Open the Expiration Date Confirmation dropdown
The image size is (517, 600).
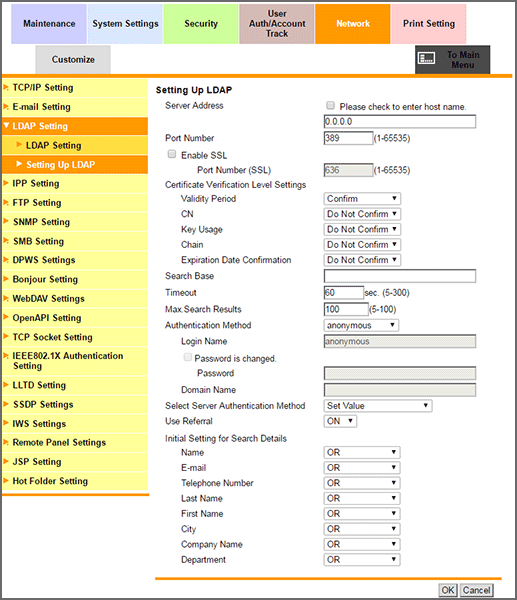coord(362,260)
